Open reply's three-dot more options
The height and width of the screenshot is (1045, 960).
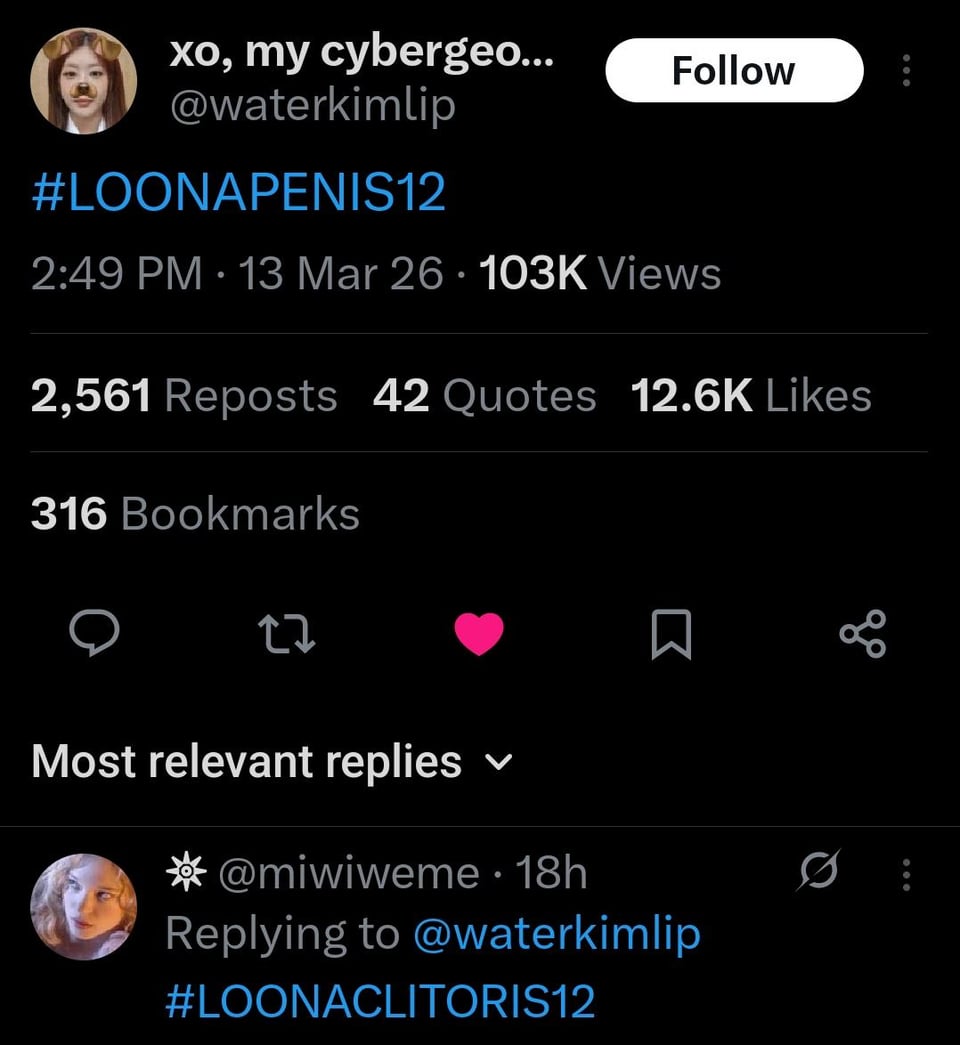point(906,875)
